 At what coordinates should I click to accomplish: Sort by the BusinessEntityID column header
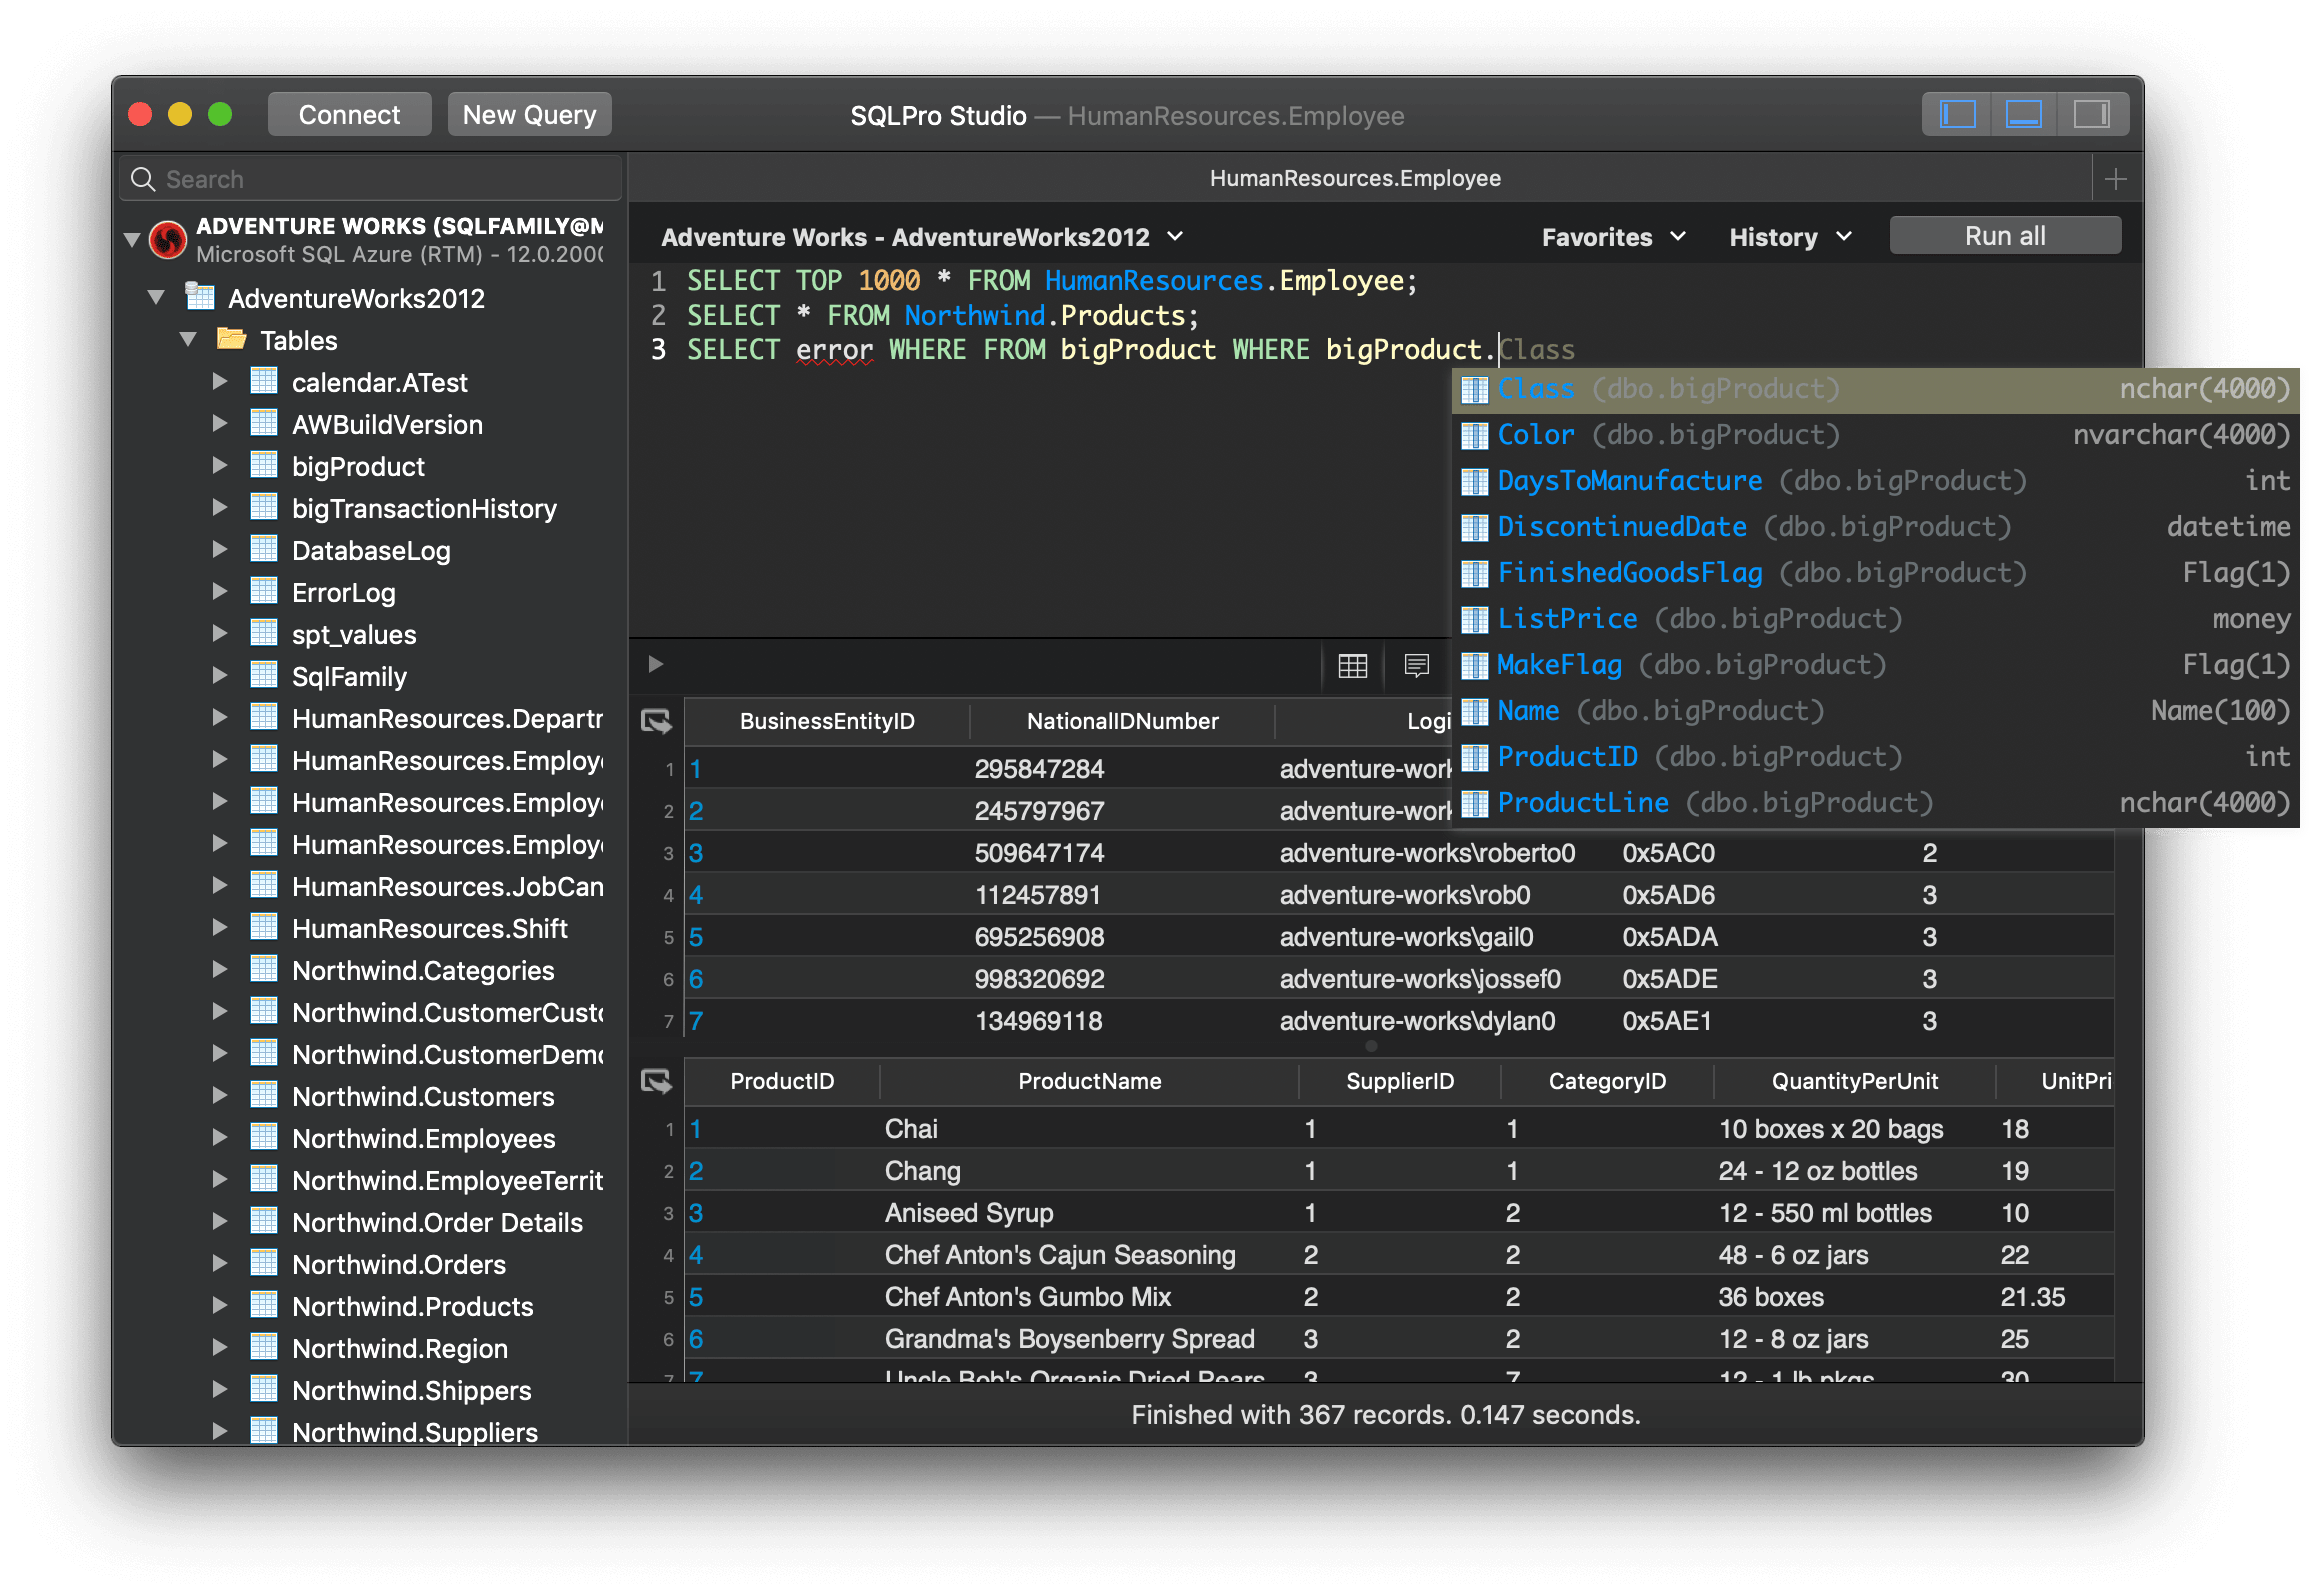(x=827, y=721)
